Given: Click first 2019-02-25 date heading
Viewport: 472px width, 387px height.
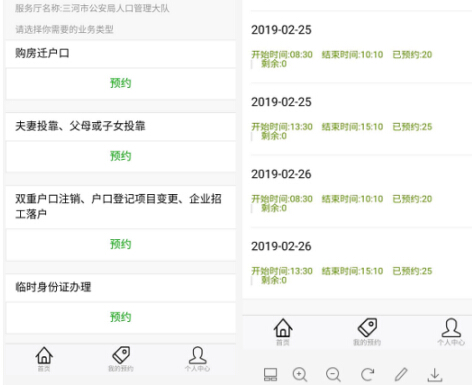Looking at the screenshot, I should (281, 30).
